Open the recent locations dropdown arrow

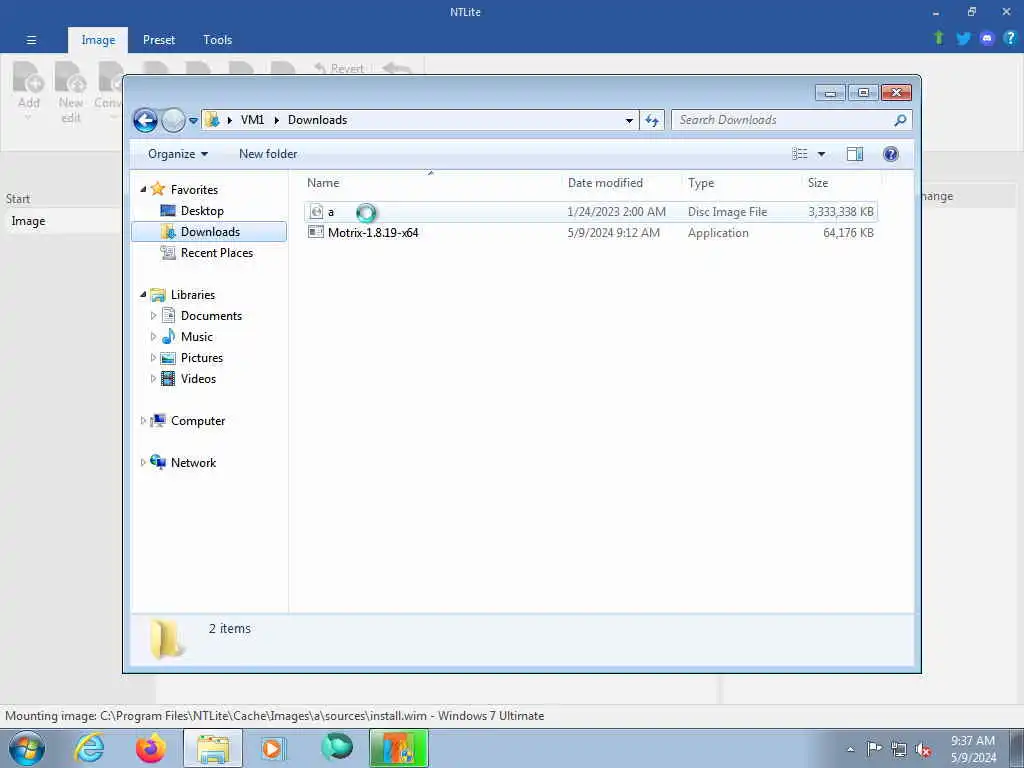[x=193, y=121]
